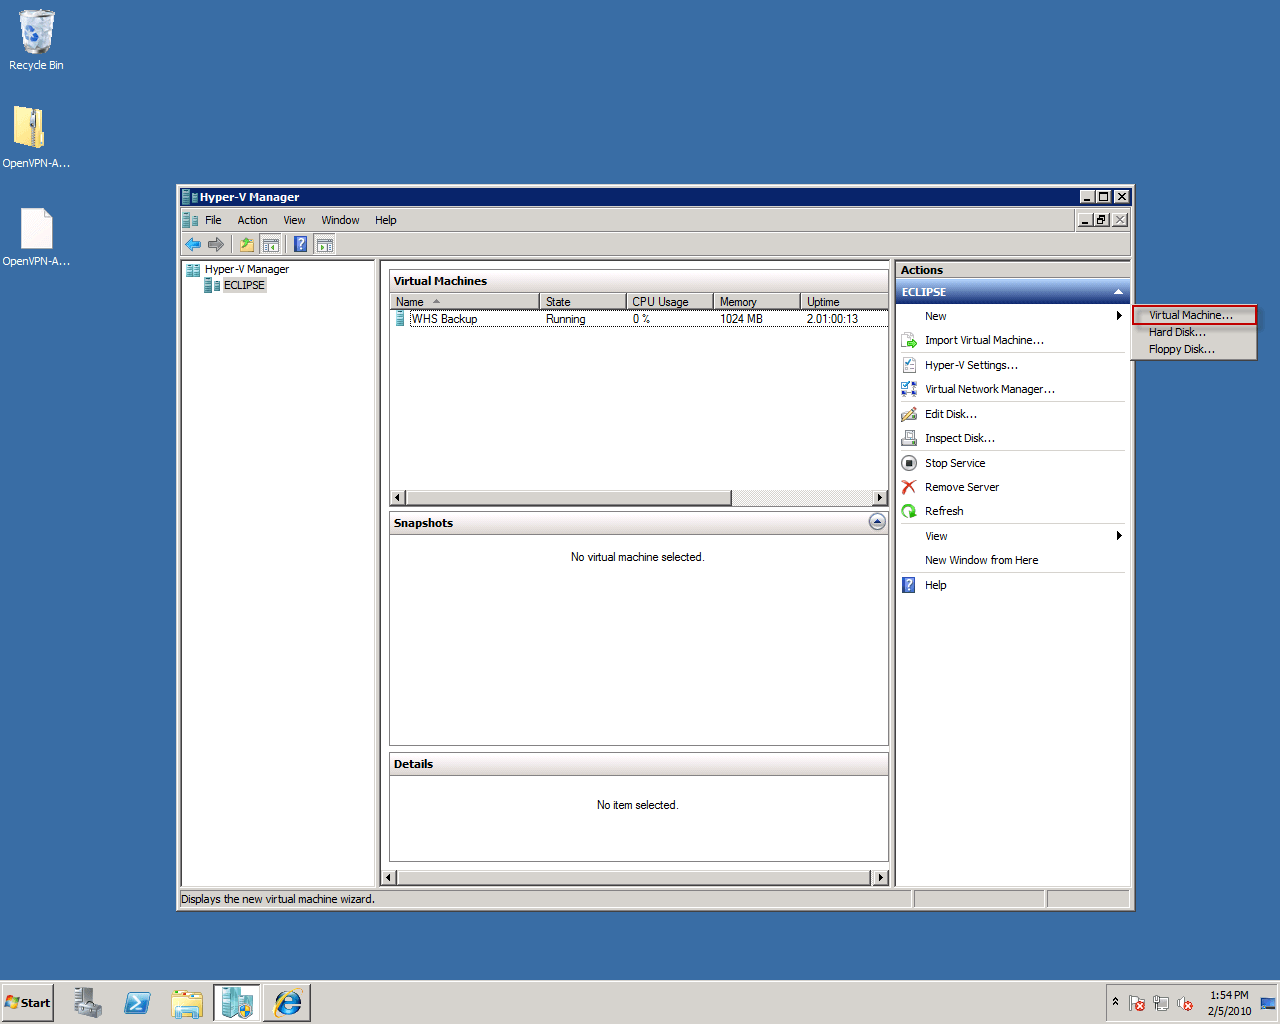The width and height of the screenshot is (1280, 1024).
Task: Click the Virtual Network Manager icon
Action: [x=909, y=389]
